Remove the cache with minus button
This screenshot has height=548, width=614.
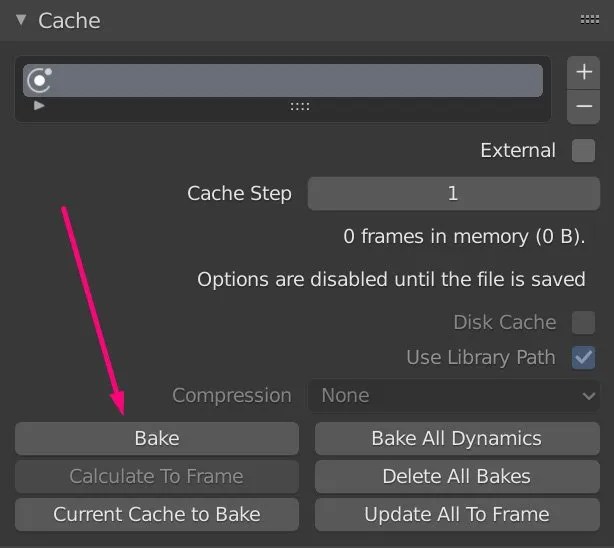tap(584, 106)
